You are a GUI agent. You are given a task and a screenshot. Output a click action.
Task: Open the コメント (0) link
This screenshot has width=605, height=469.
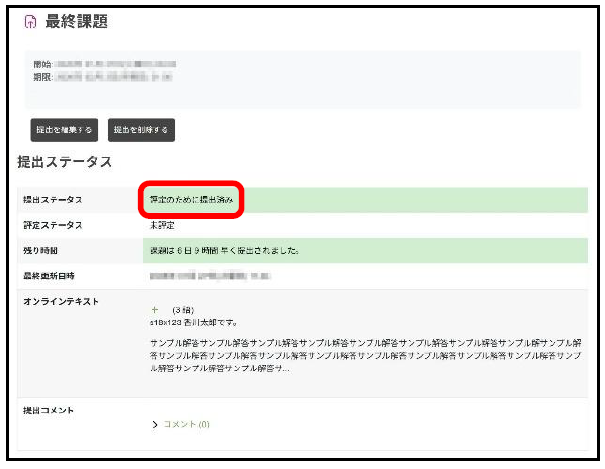pos(187,425)
